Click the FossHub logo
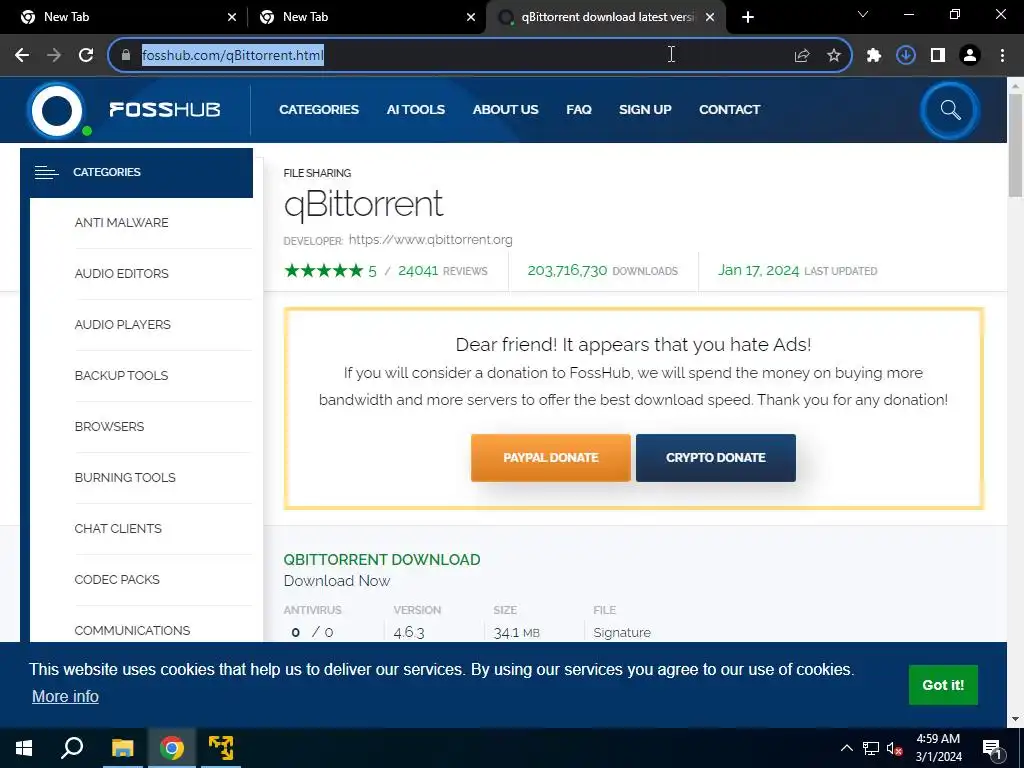 coord(124,110)
